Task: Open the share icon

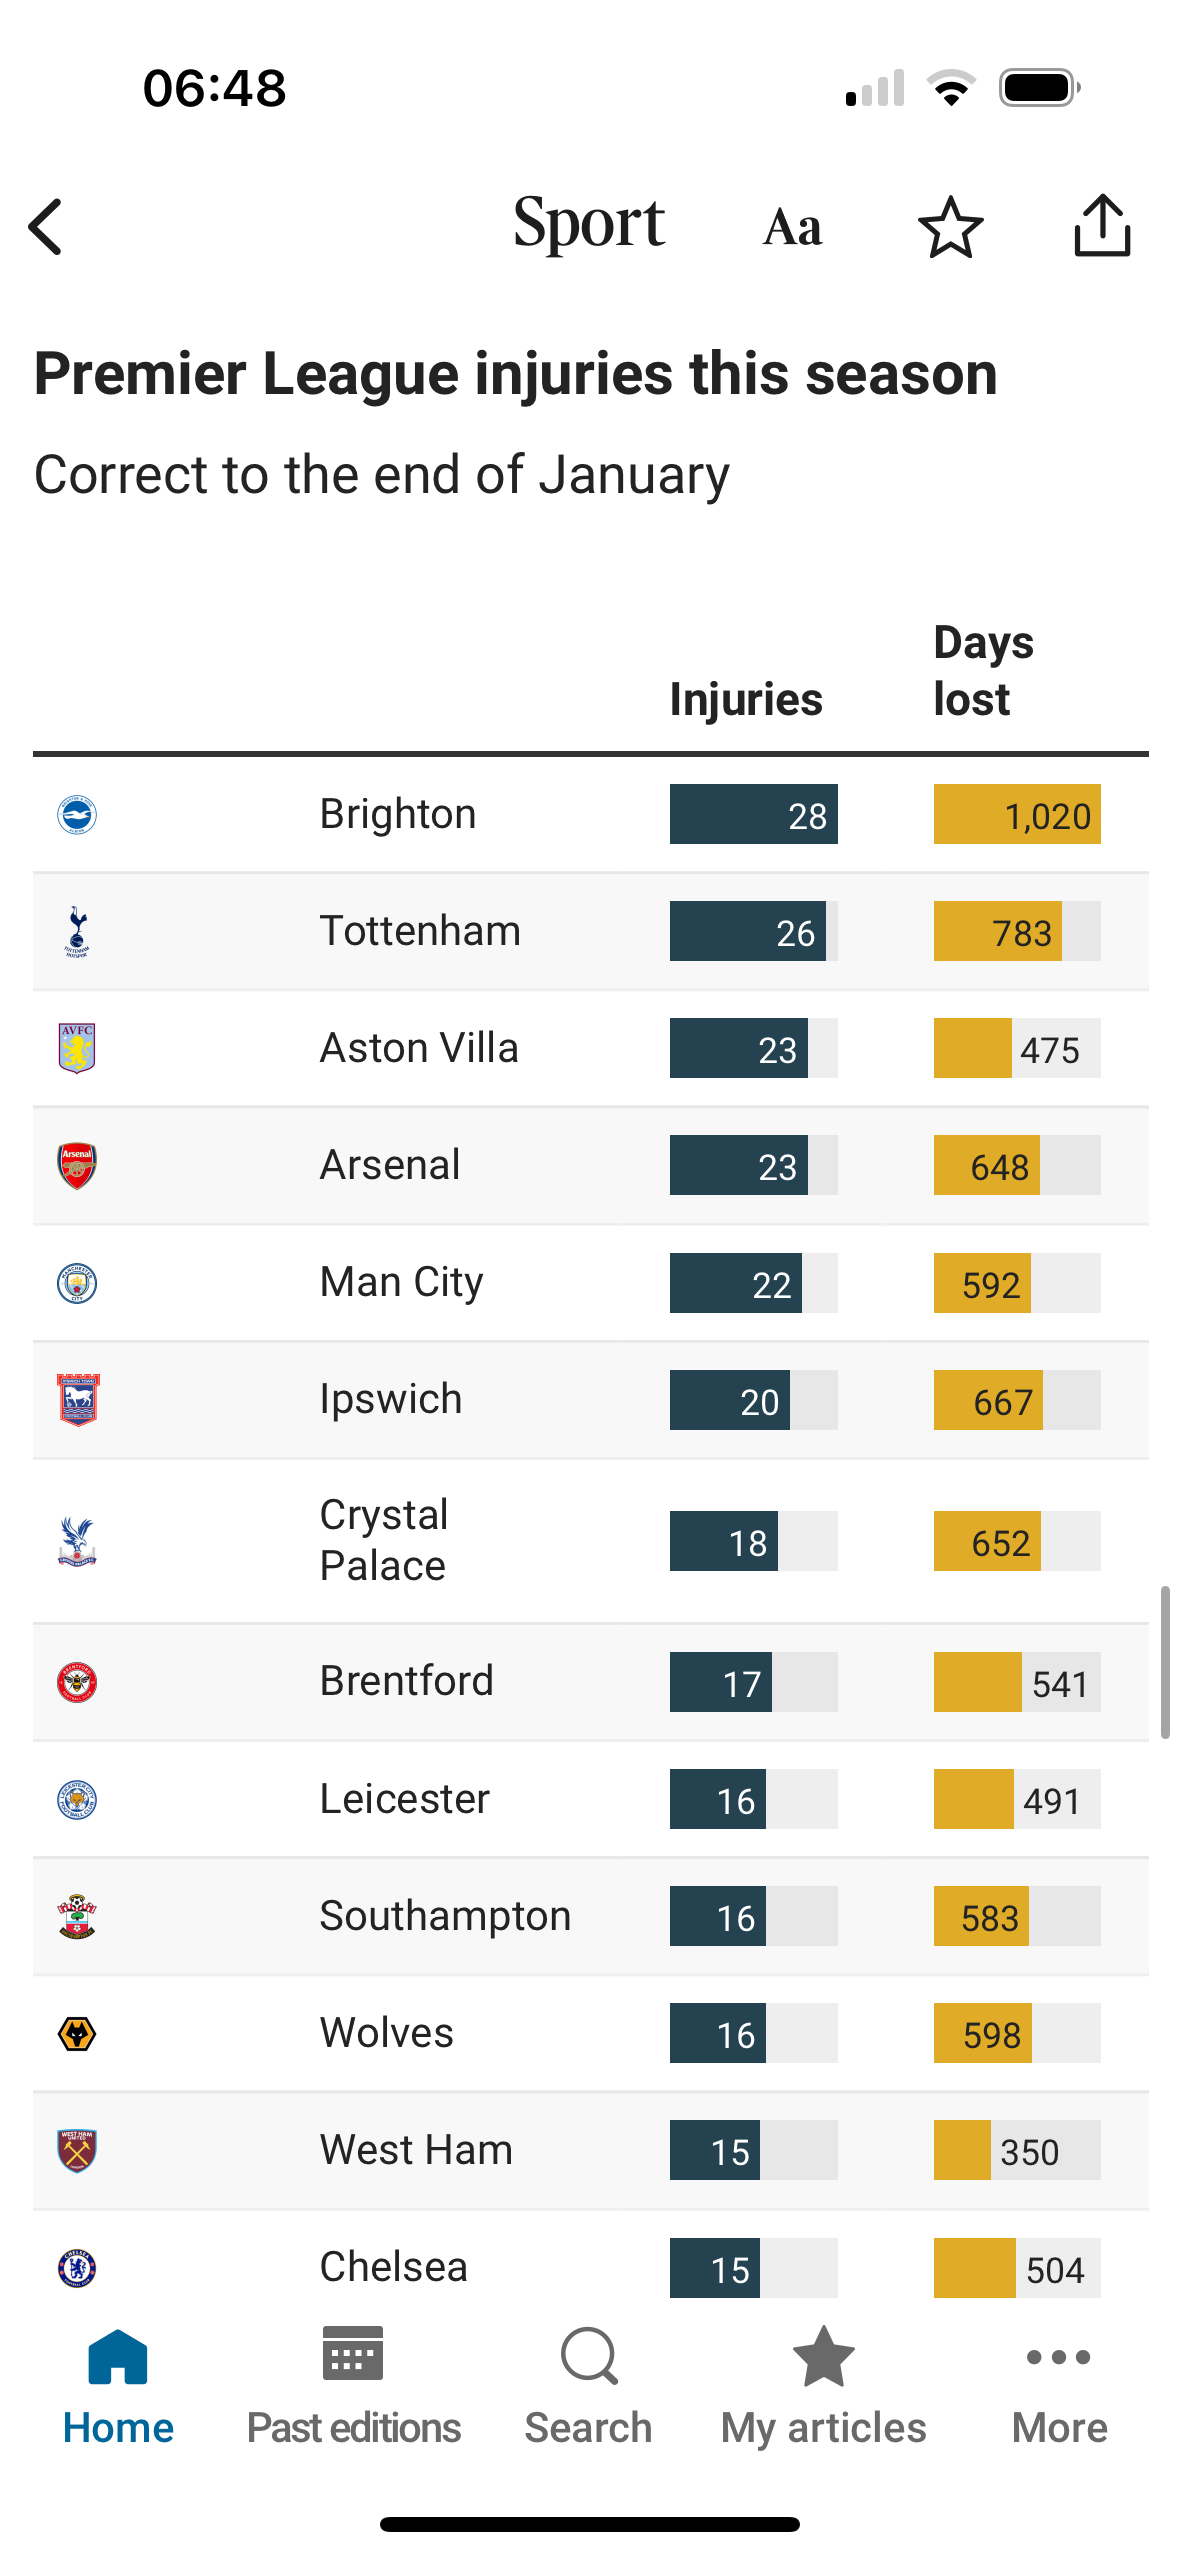Action: click(1102, 225)
